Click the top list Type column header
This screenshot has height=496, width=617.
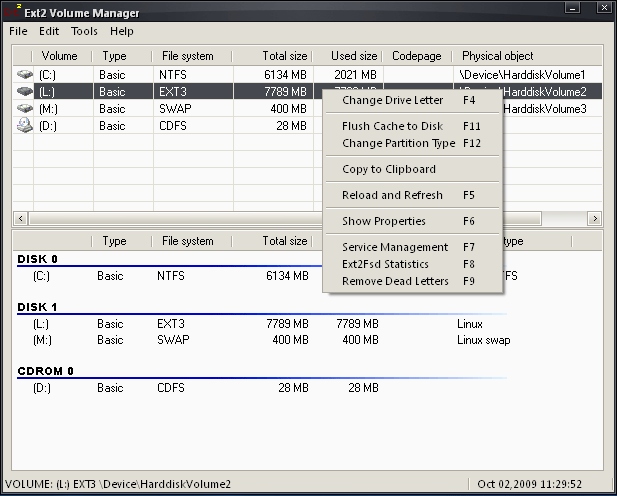pyautogui.click(x=122, y=56)
